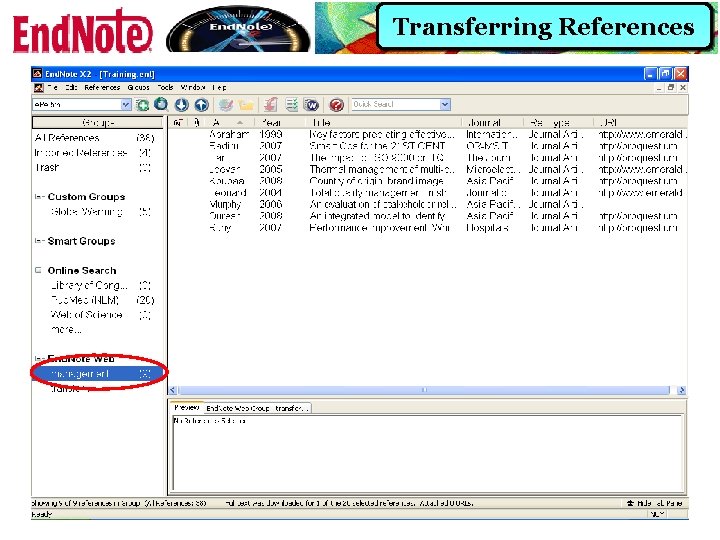
Task: Collapse the Custom Groups section
Action: pos(39,197)
